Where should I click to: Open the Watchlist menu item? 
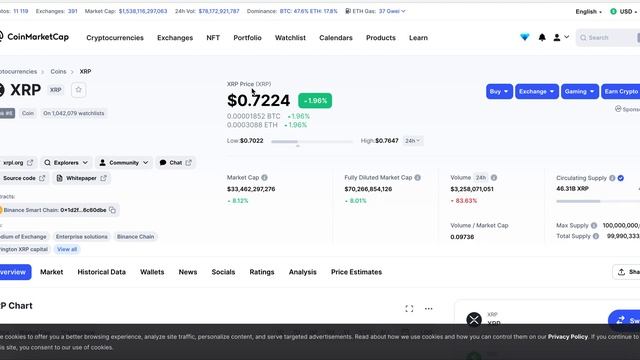tap(290, 38)
